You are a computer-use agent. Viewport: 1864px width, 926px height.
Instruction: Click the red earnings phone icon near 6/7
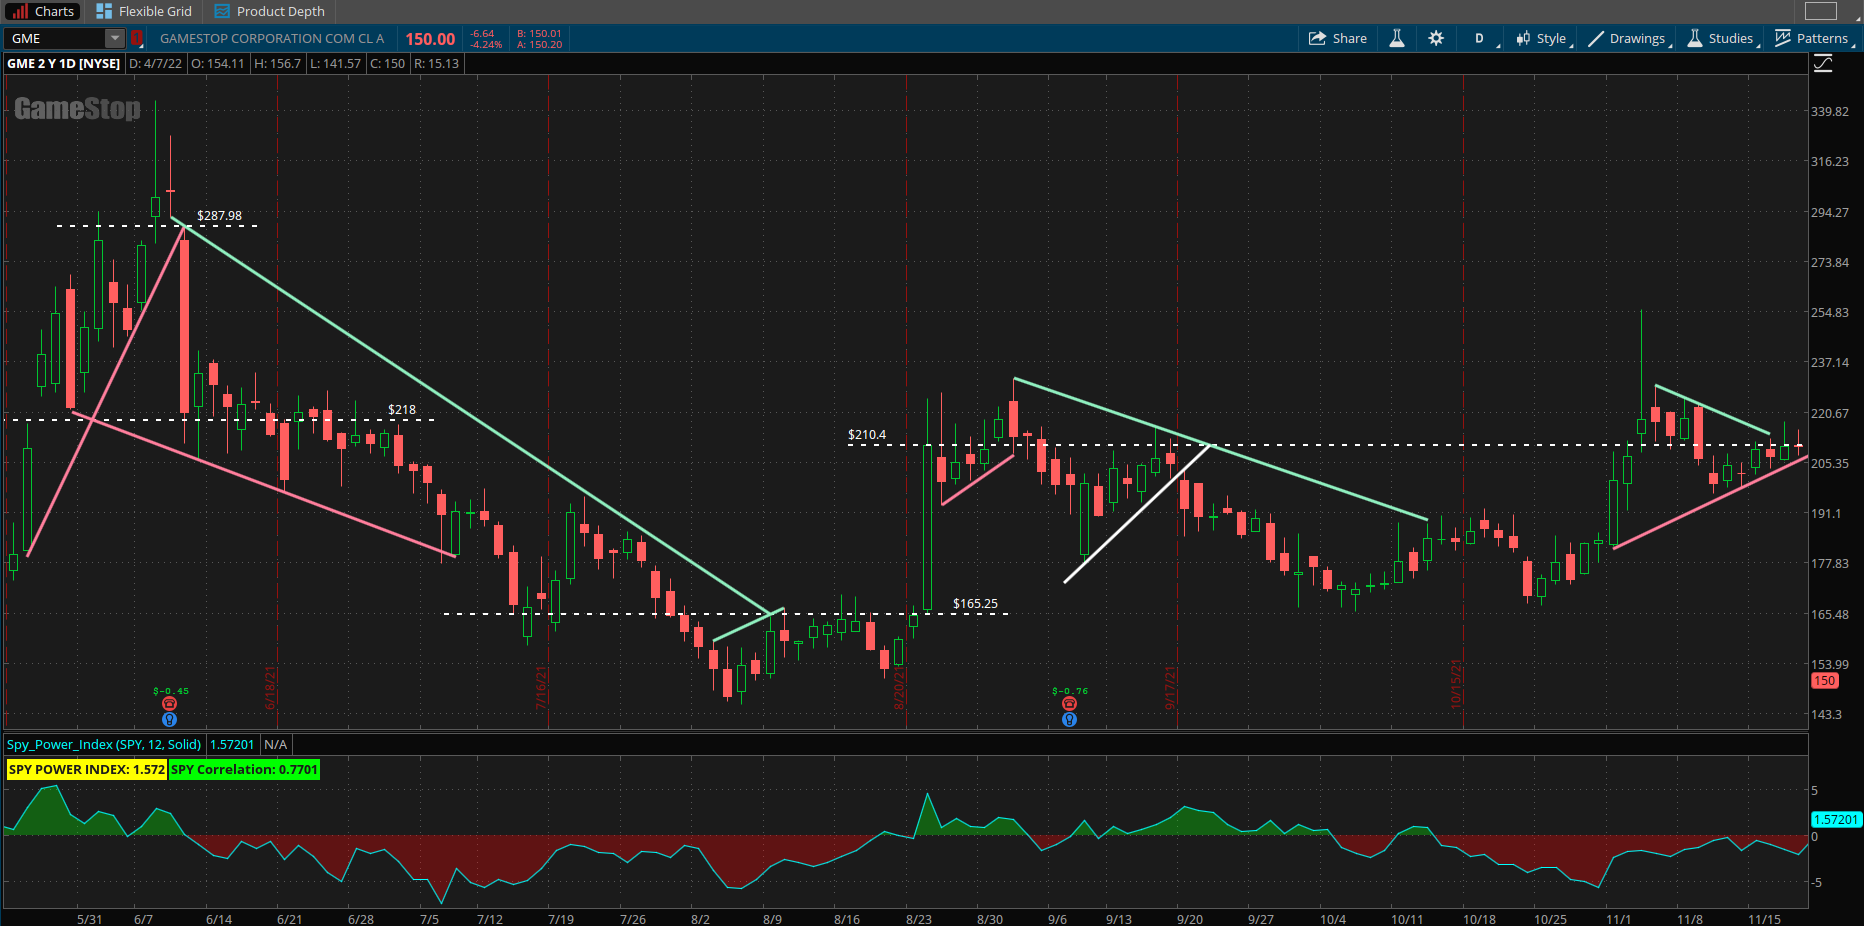(x=169, y=704)
